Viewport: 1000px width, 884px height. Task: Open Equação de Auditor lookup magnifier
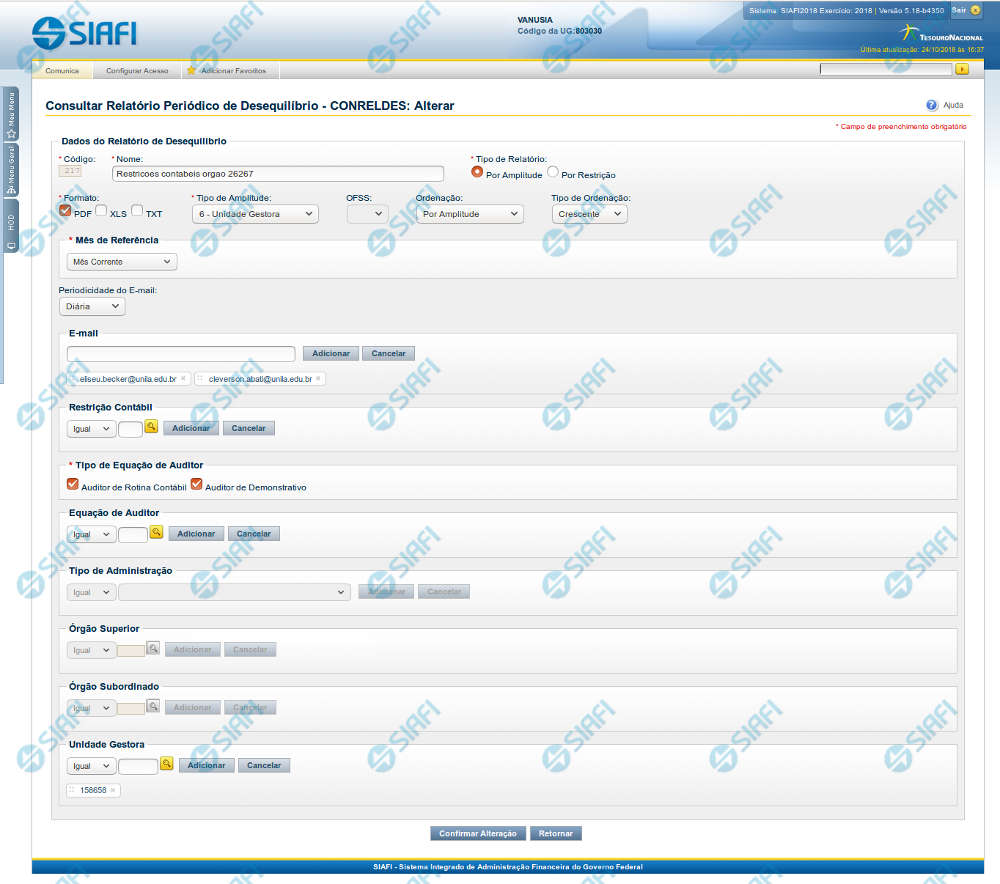[x=156, y=532]
